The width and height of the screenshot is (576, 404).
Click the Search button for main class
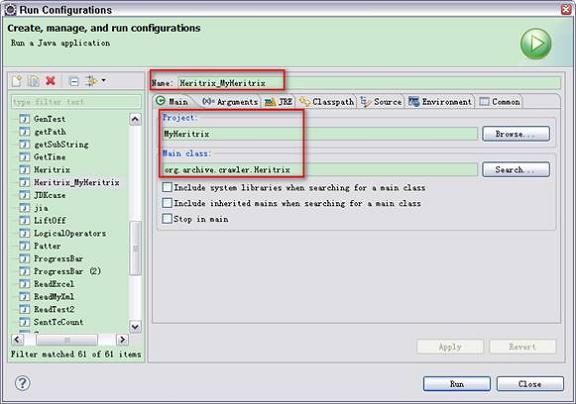coord(516,169)
